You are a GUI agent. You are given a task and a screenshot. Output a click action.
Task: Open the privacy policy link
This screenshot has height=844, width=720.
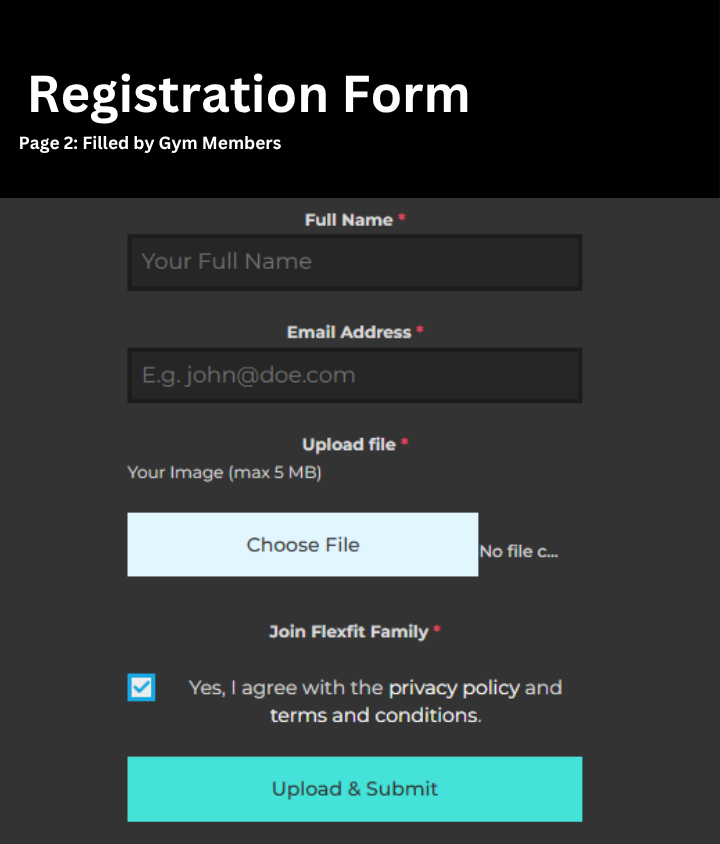pyautogui.click(x=454, y=688)
